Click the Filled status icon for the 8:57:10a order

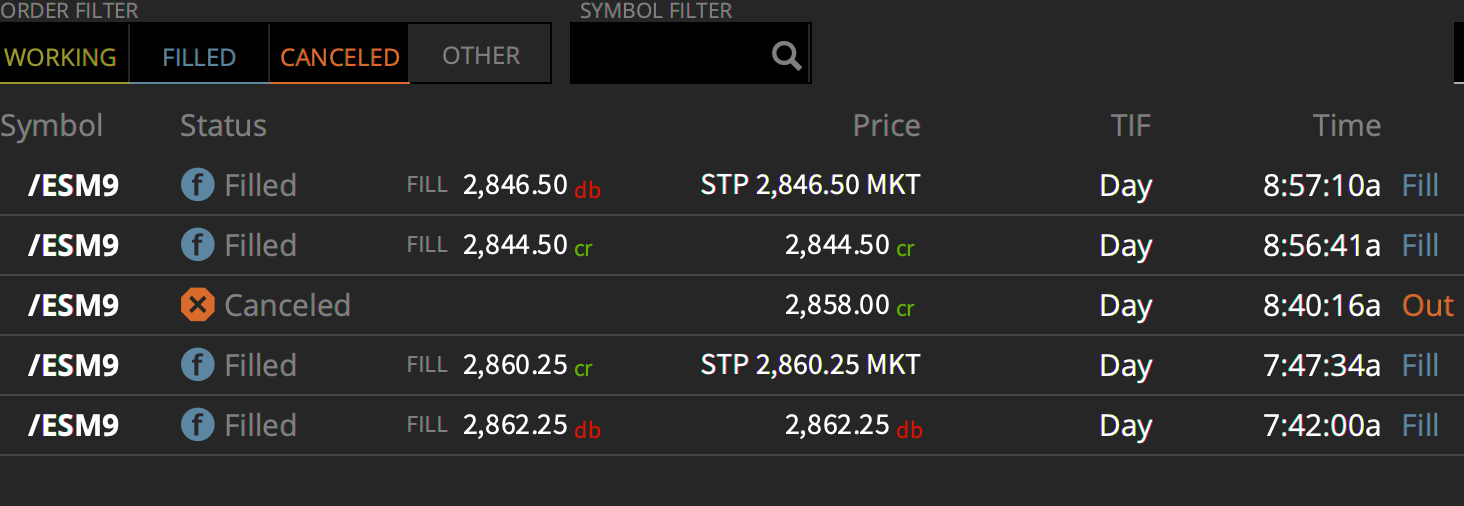[x=197, y=185]
